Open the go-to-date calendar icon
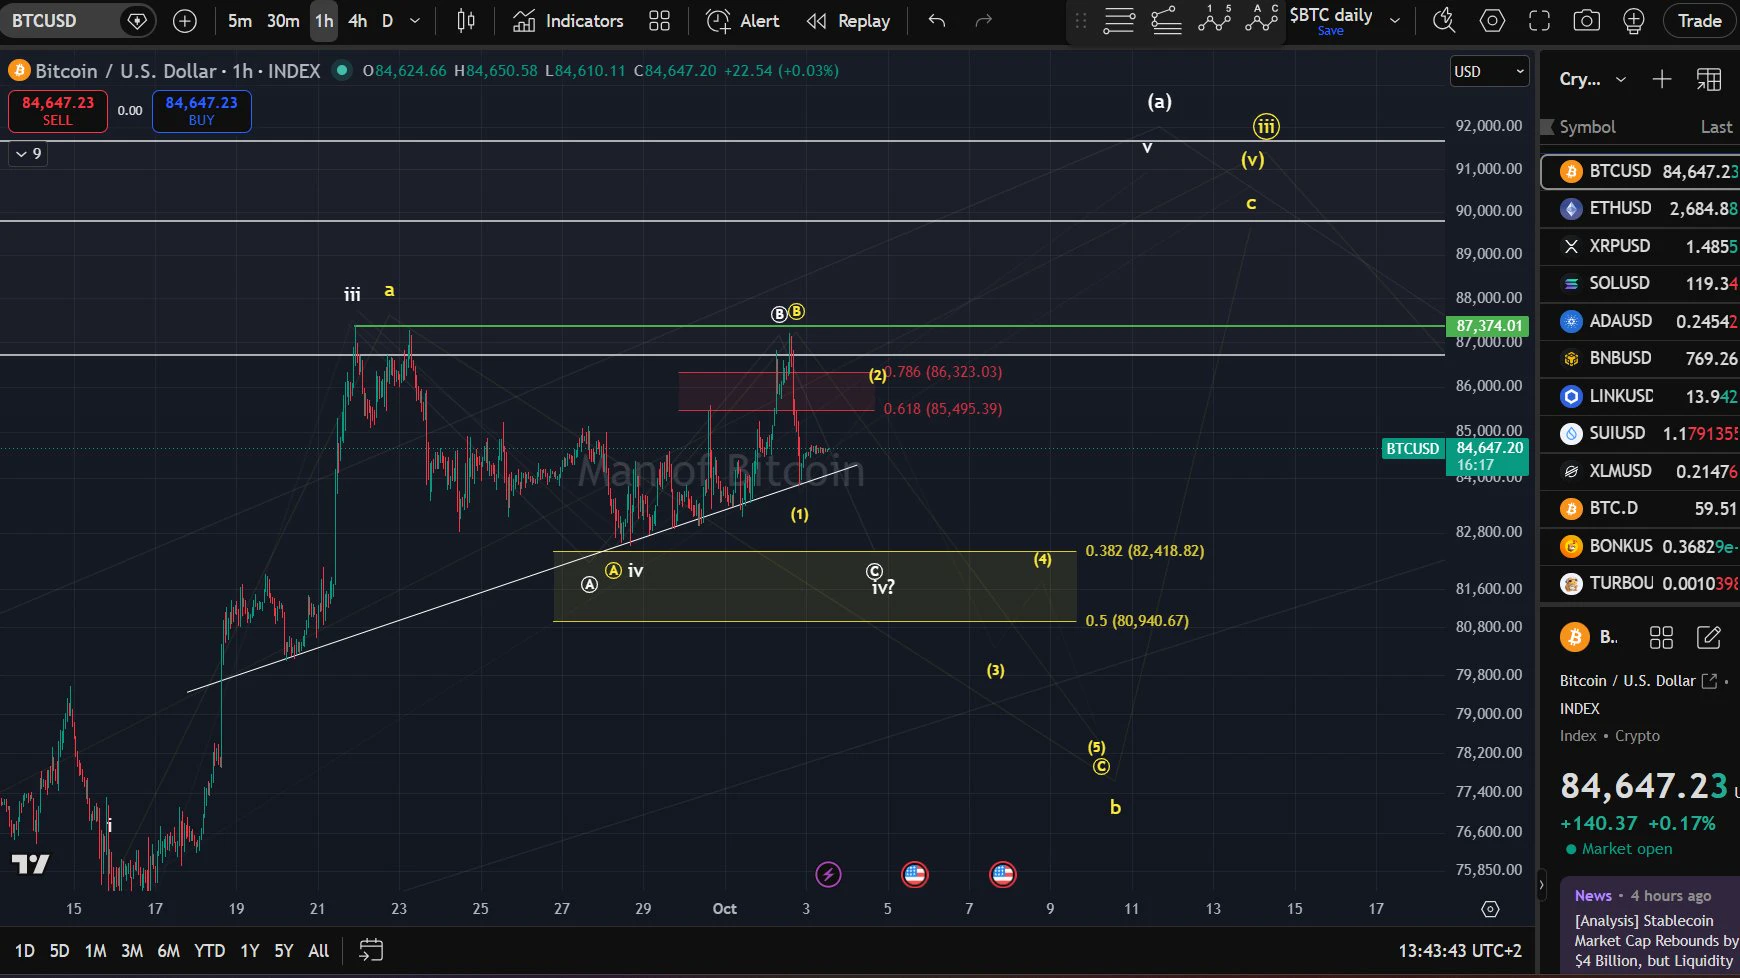The image size is (1740, 978). [x=371, y=950]
